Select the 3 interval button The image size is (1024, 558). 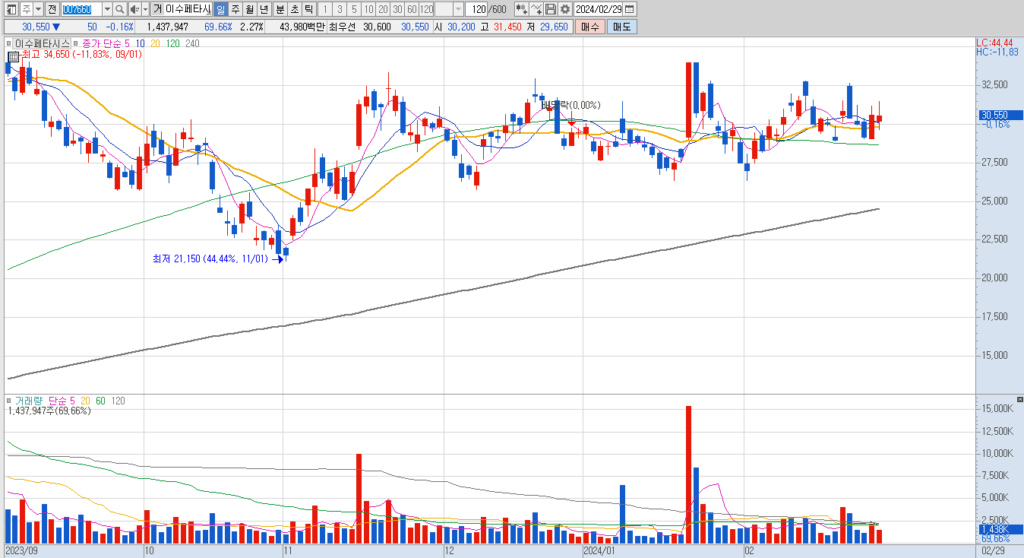(339, 9)
